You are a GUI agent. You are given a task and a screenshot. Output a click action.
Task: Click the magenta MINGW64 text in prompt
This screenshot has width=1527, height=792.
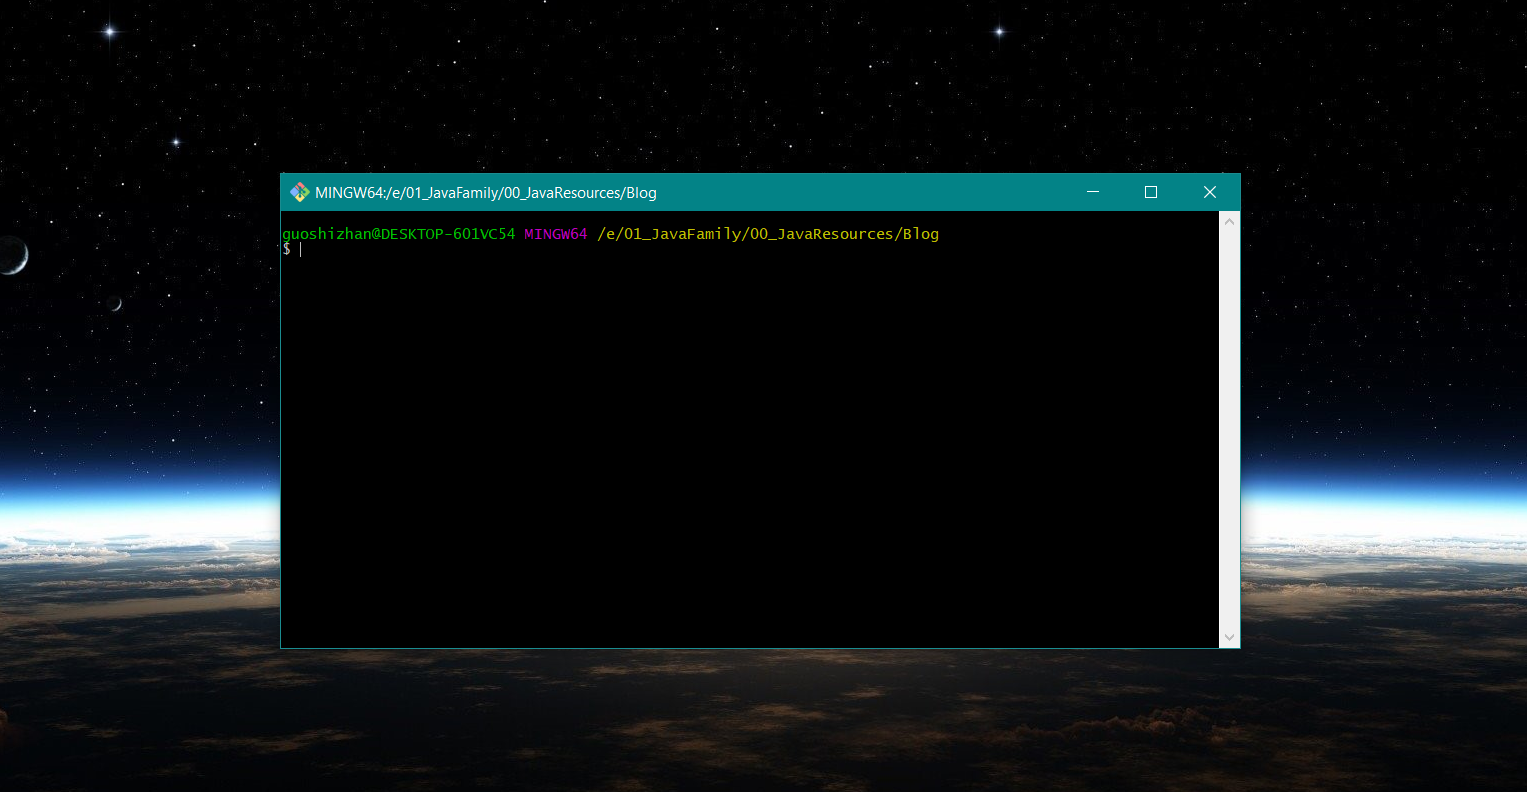555,234
